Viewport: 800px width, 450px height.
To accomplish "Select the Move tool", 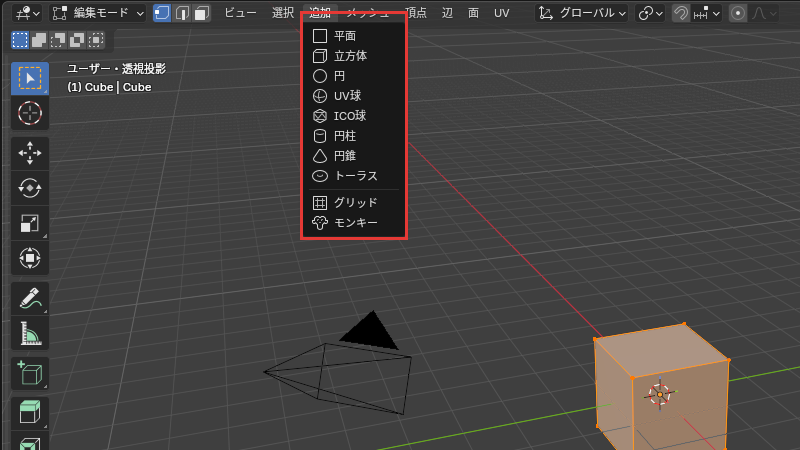I will (30, 153).
